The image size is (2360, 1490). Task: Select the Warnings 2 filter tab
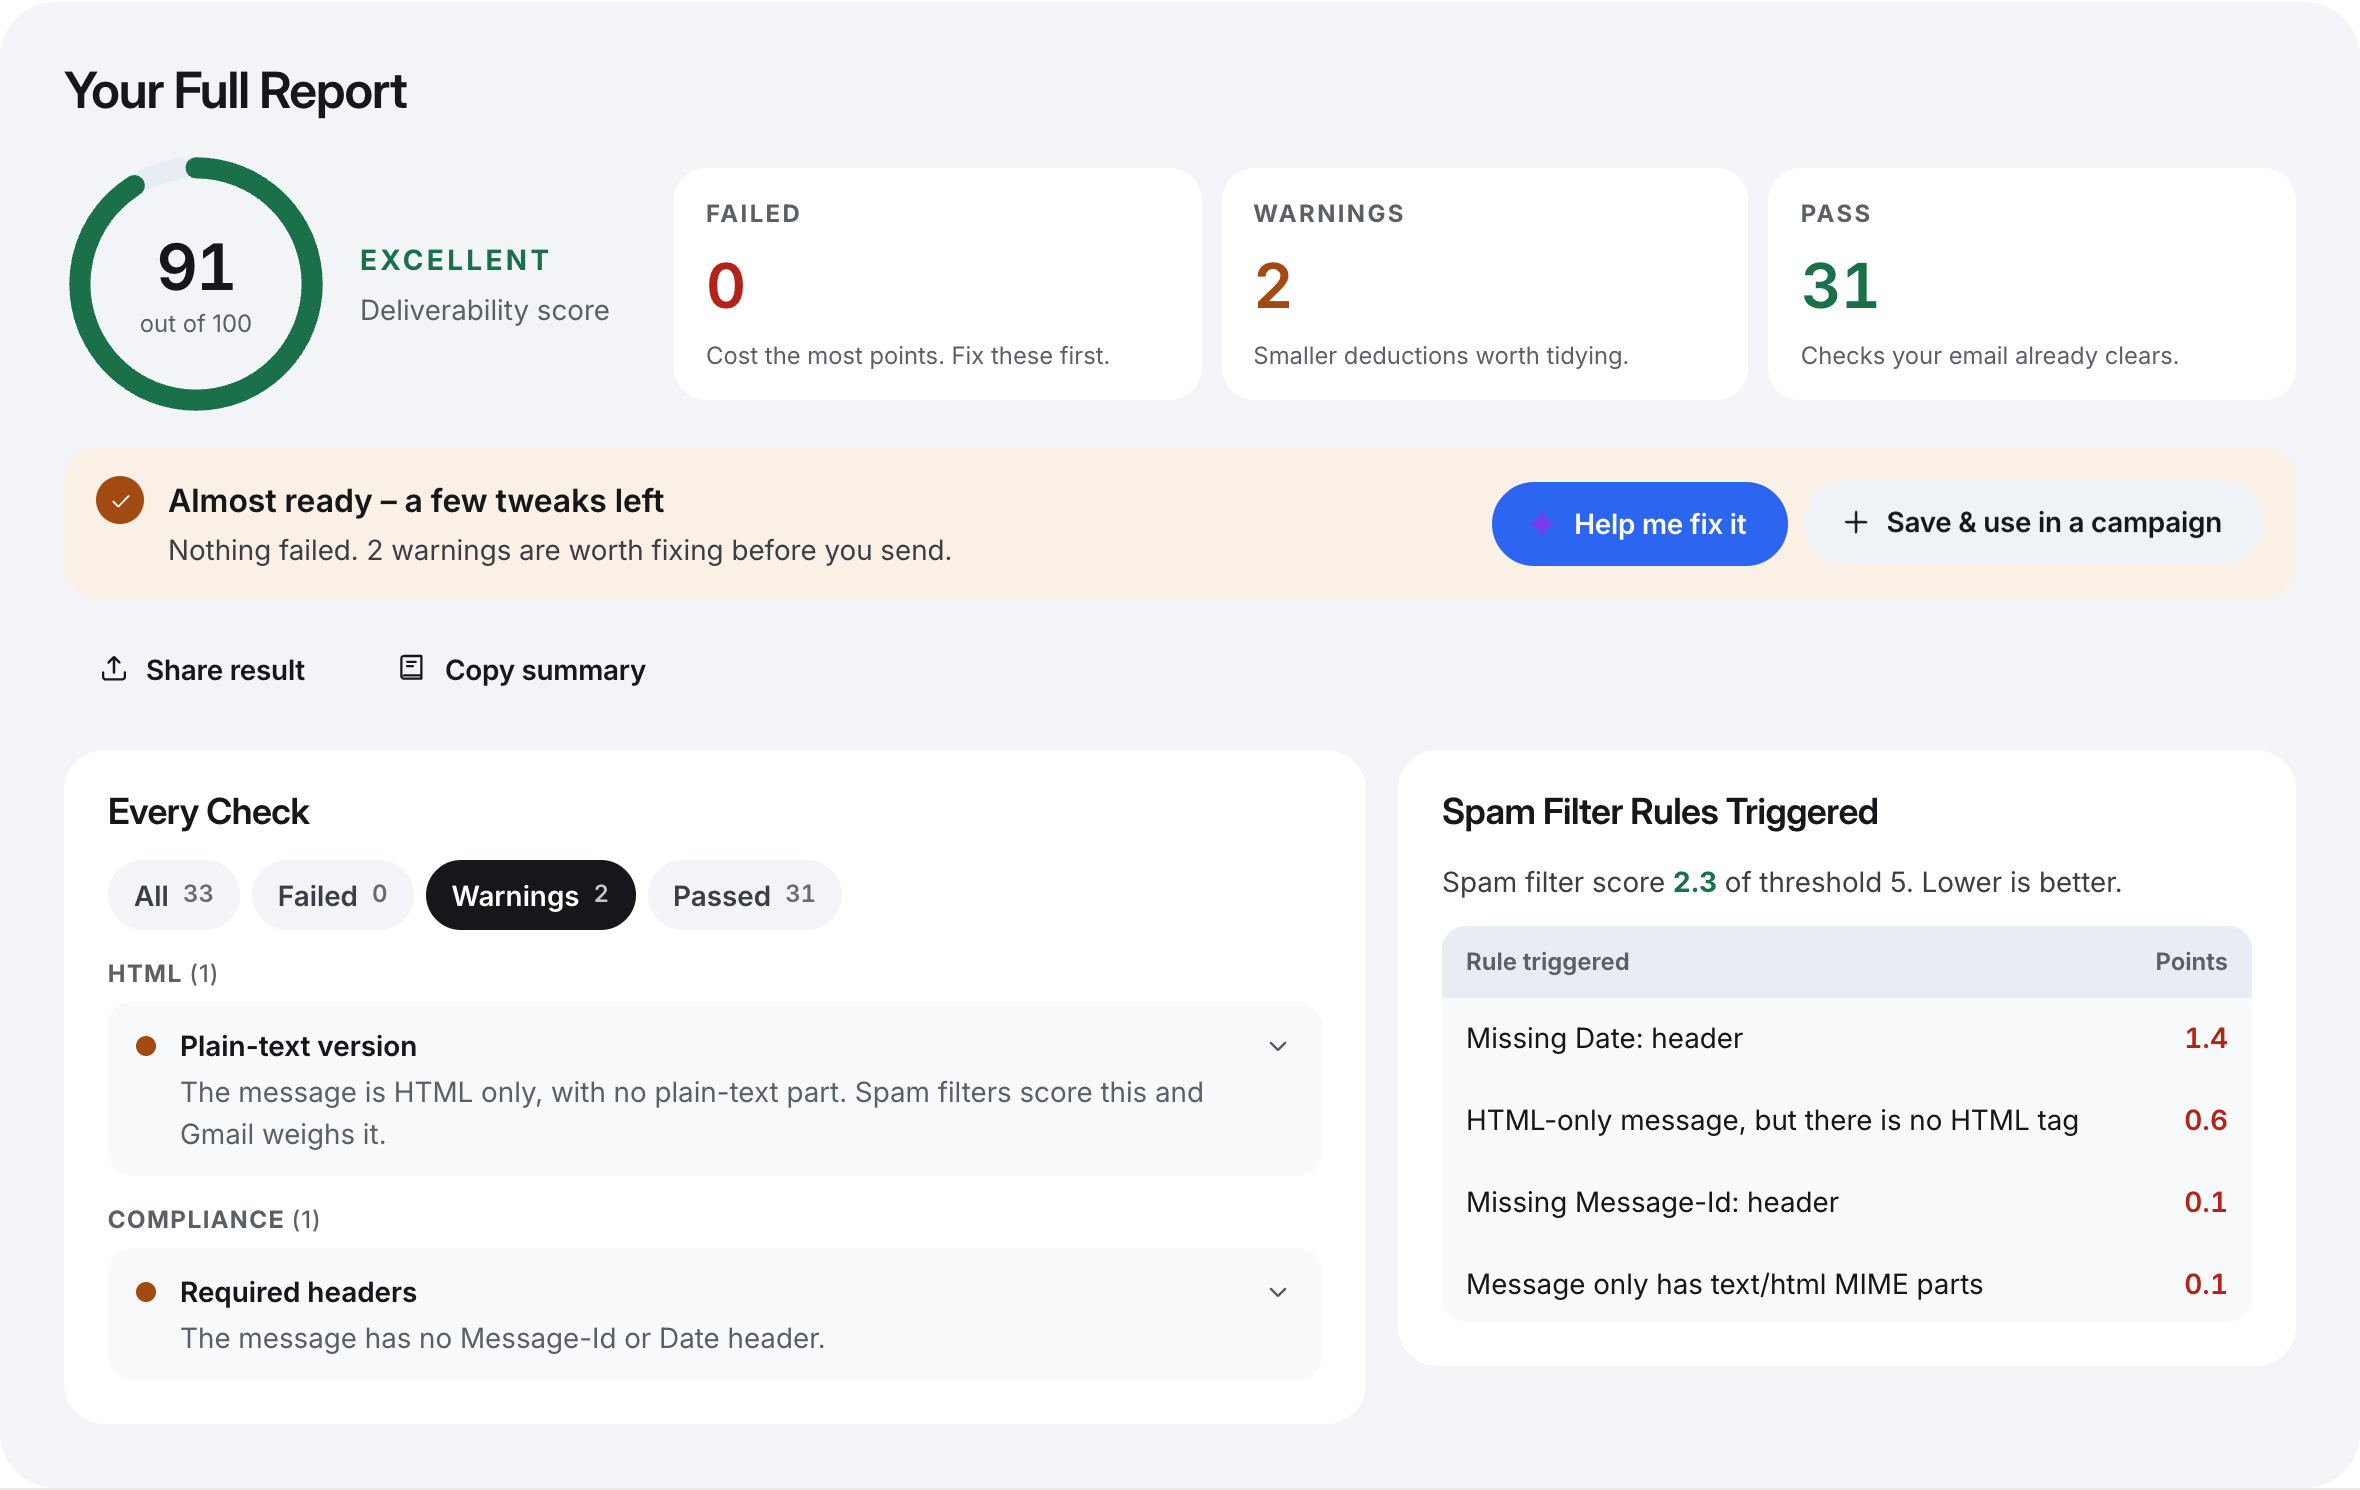click(x=530, y=895)
